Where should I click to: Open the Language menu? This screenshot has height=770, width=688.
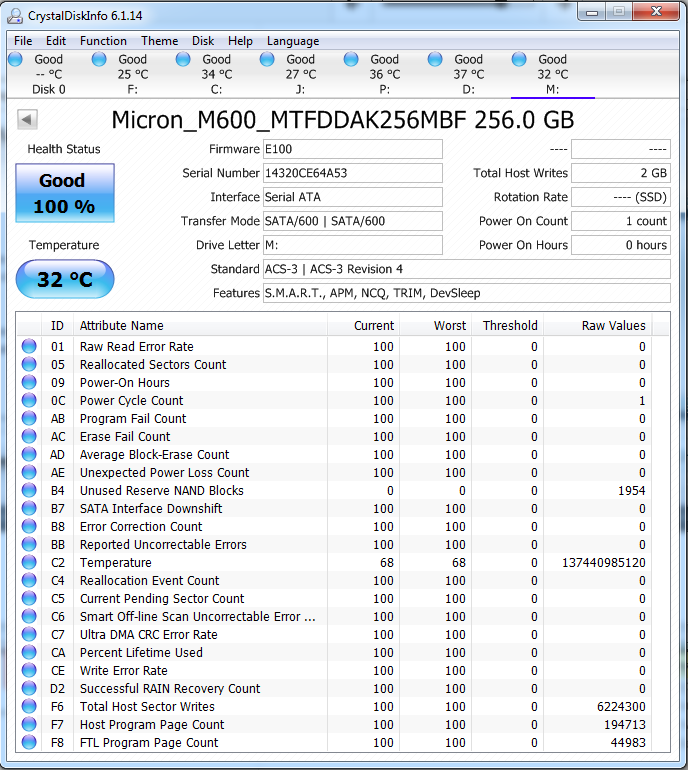pos(293,41)
